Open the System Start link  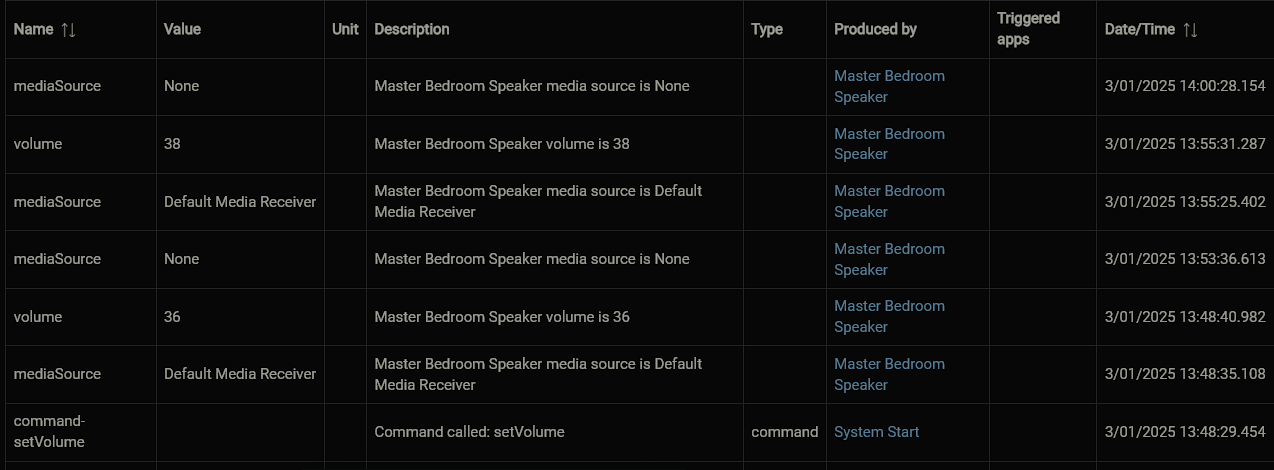click(x=877, y=432)
